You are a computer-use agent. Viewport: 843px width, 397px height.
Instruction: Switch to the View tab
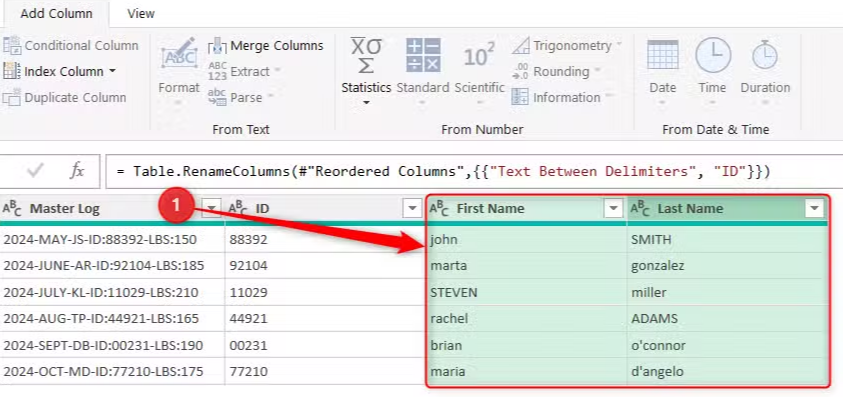pyautogui.click(x=141, y=13)
